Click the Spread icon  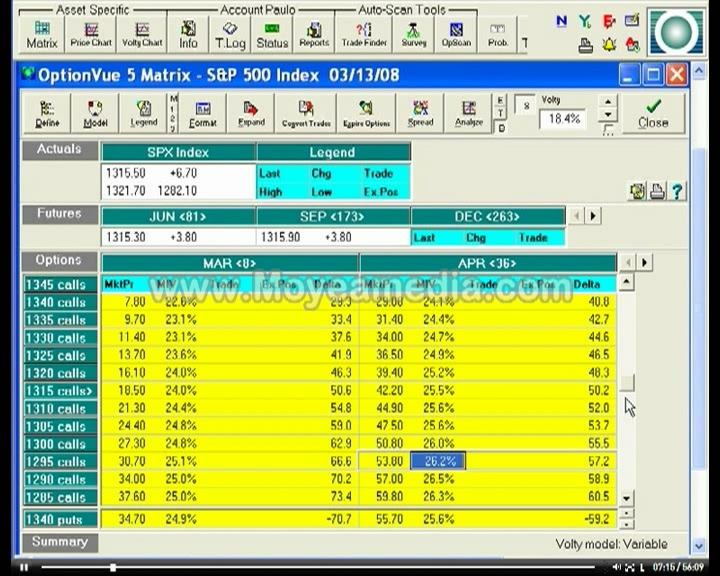point(420,113)
